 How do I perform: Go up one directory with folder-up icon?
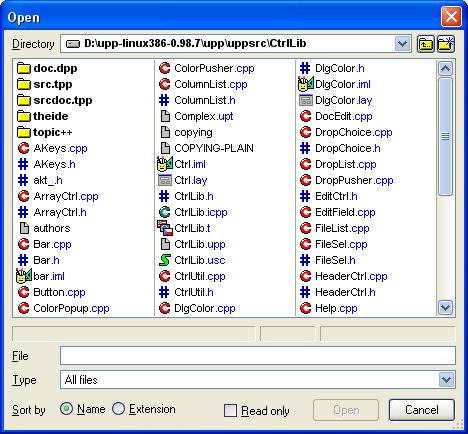tap(426, 44)
